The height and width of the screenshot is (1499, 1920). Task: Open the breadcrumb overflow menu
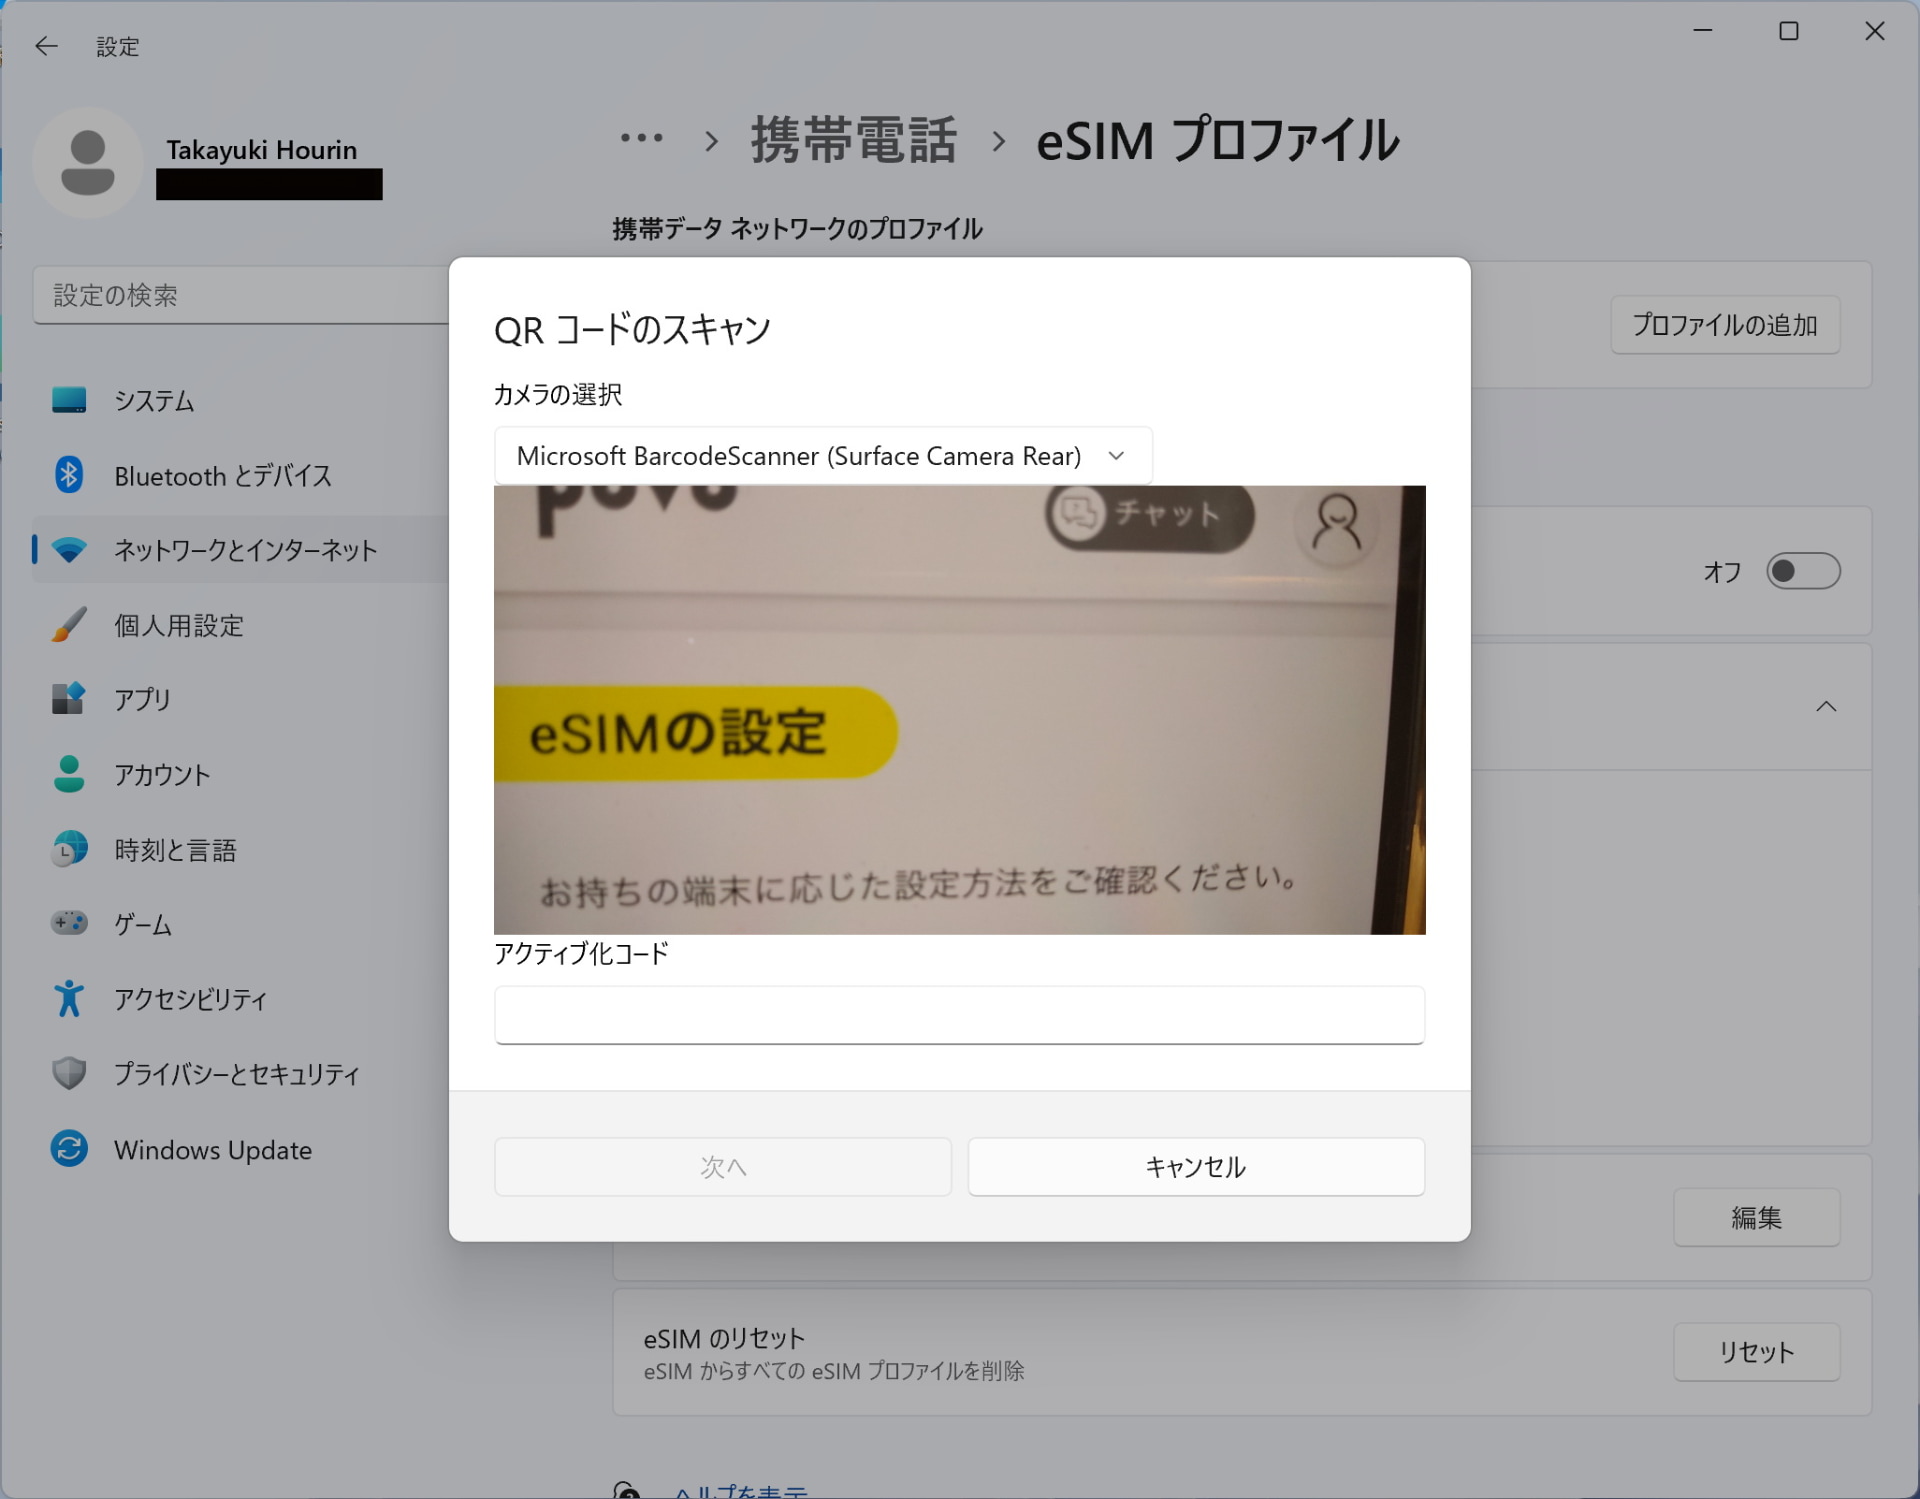(x=641, y=140)
